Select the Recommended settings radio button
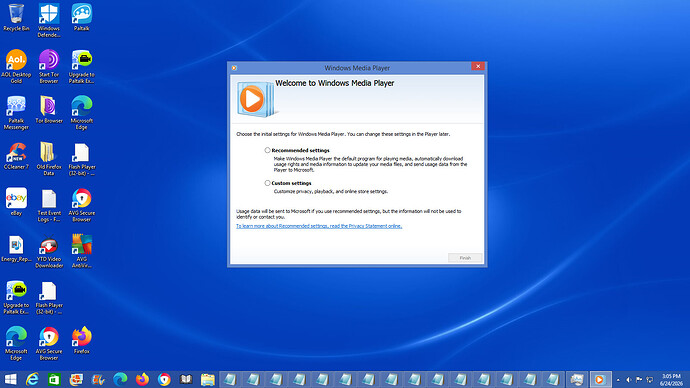 (x=267, y=150)
